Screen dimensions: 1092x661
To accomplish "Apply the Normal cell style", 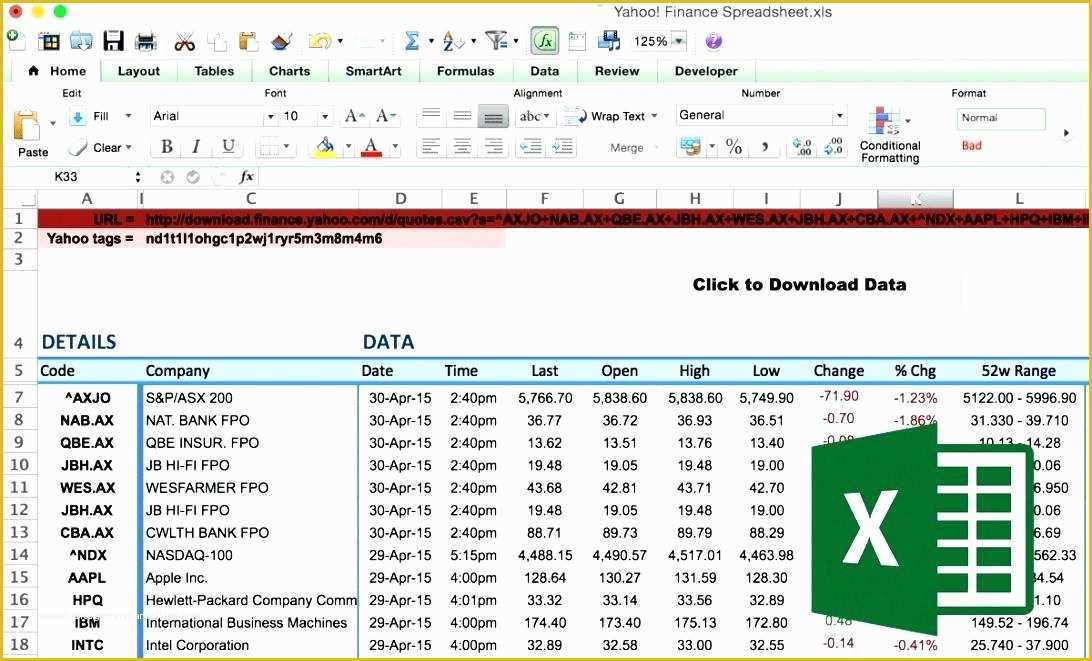I will (x=1001, y=118).
